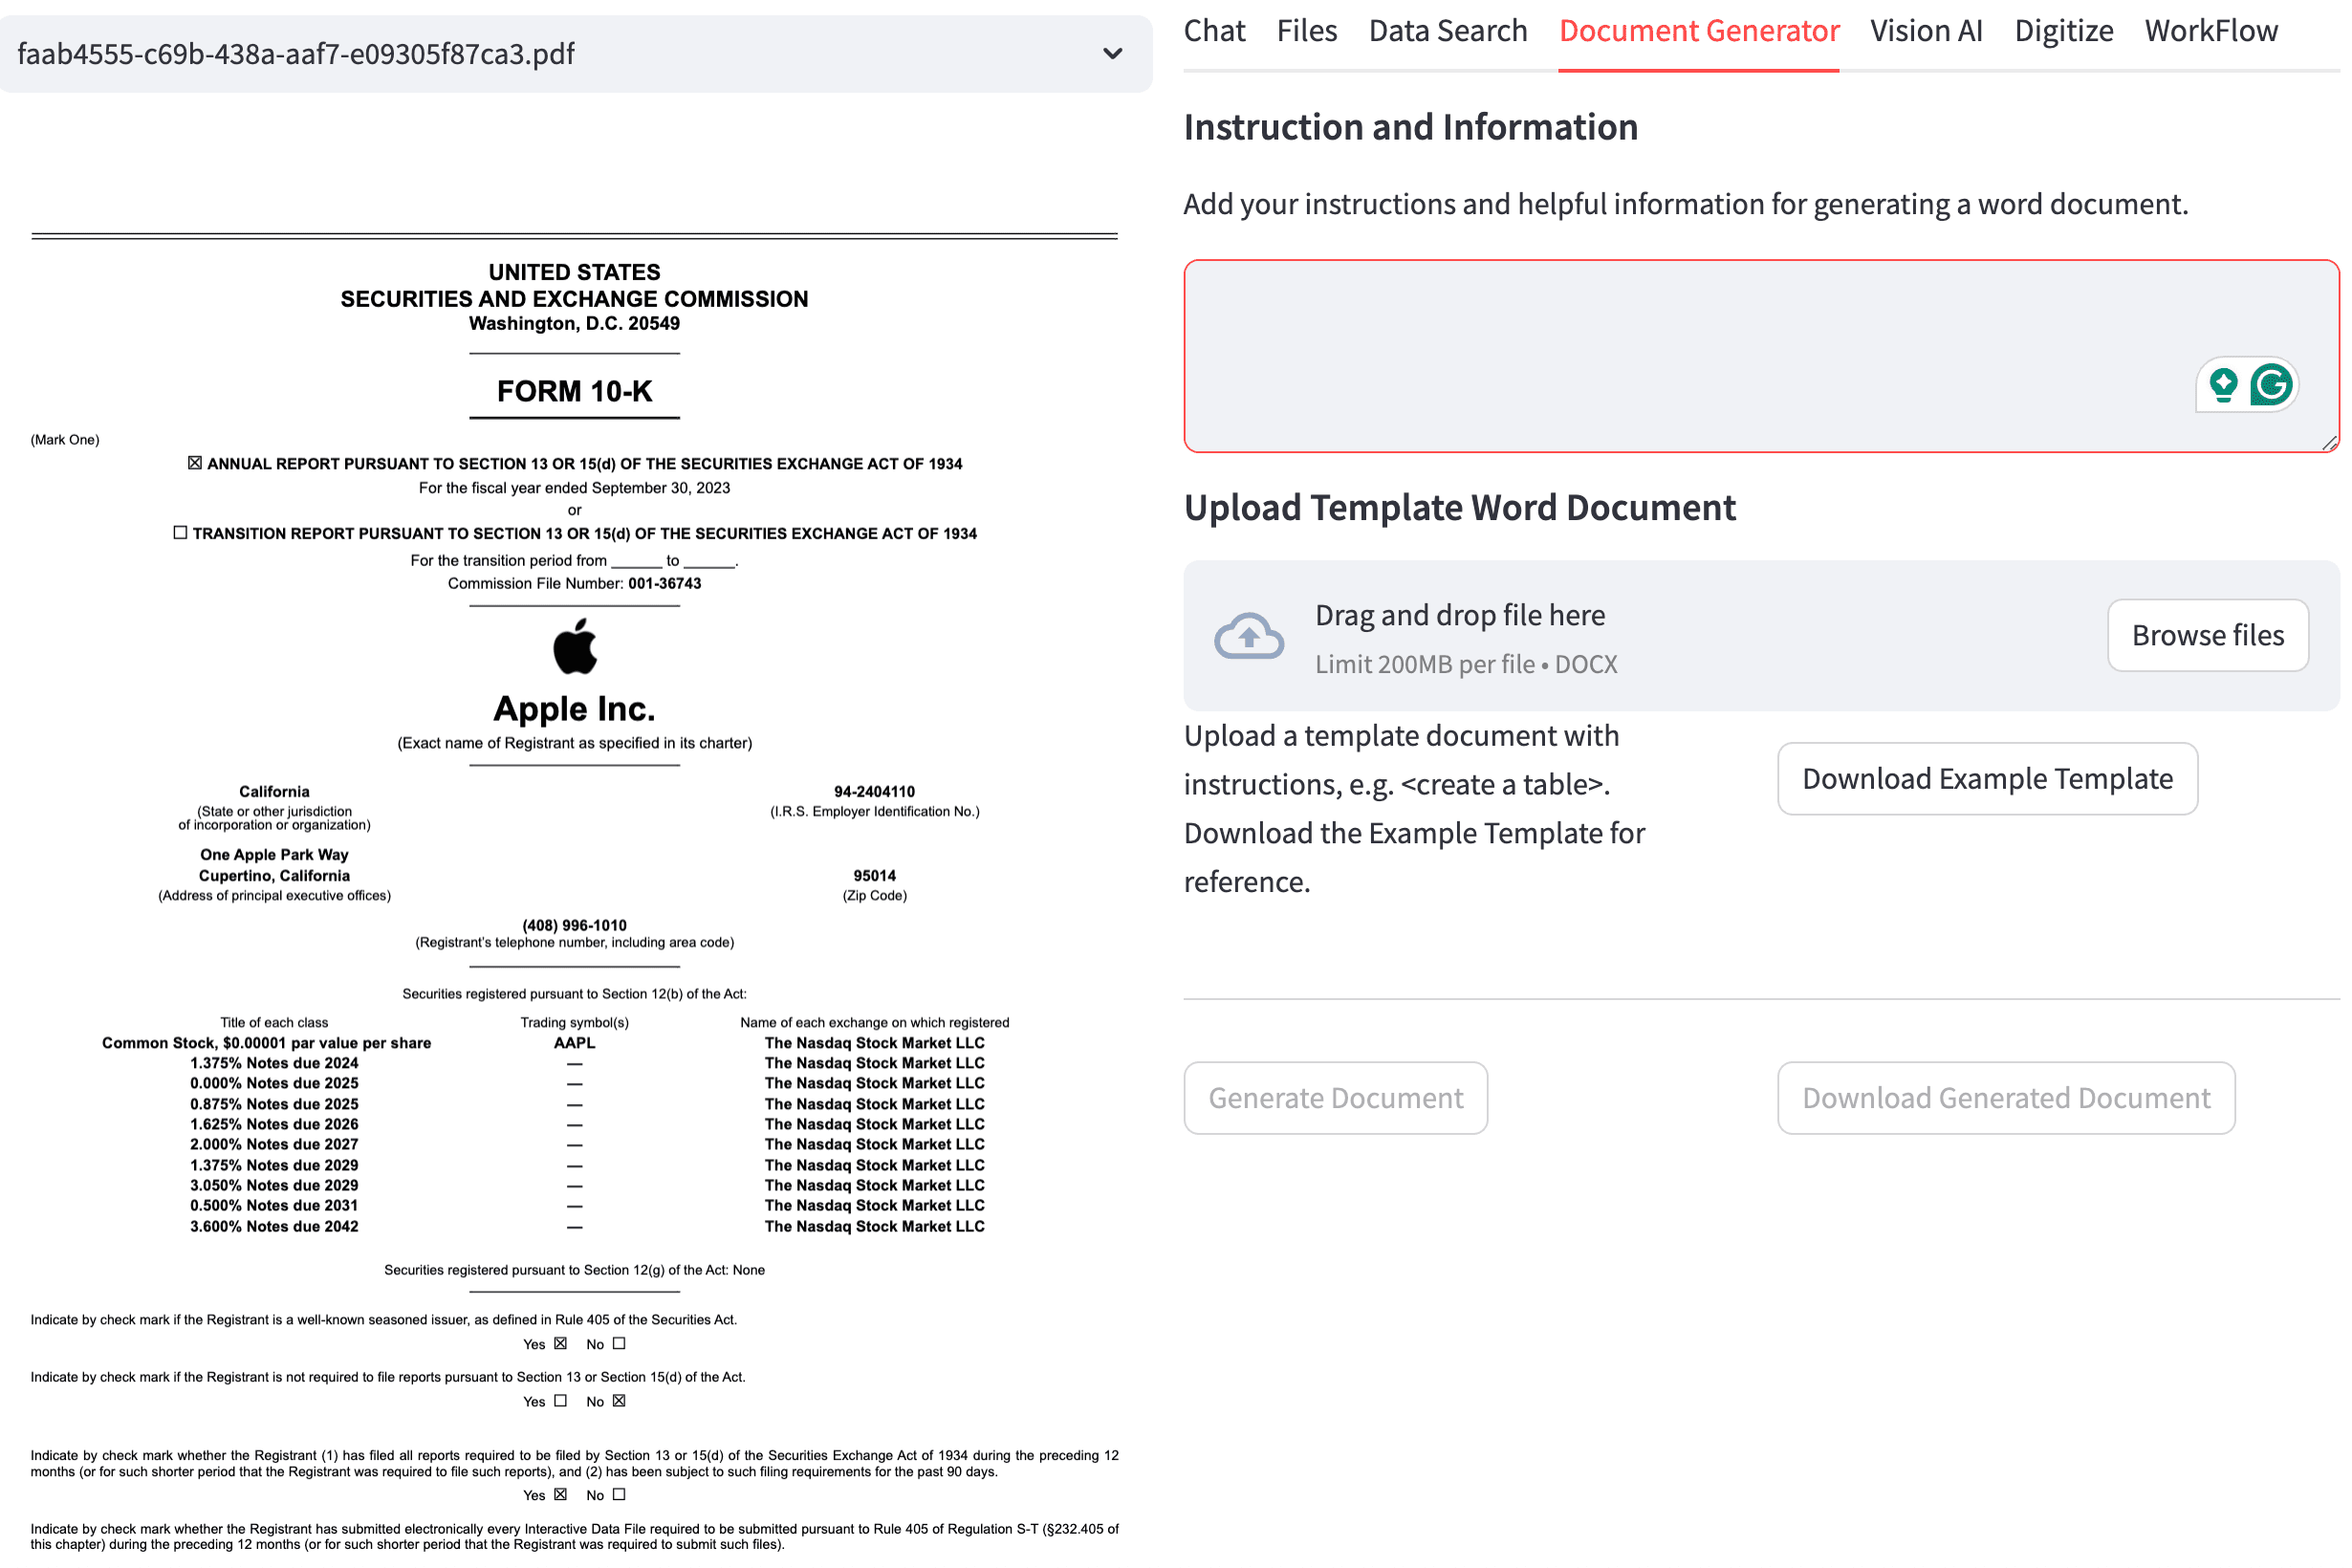Click Browse files button
Viewport: 2352px width, 1568px height.
click(2209, 635)
